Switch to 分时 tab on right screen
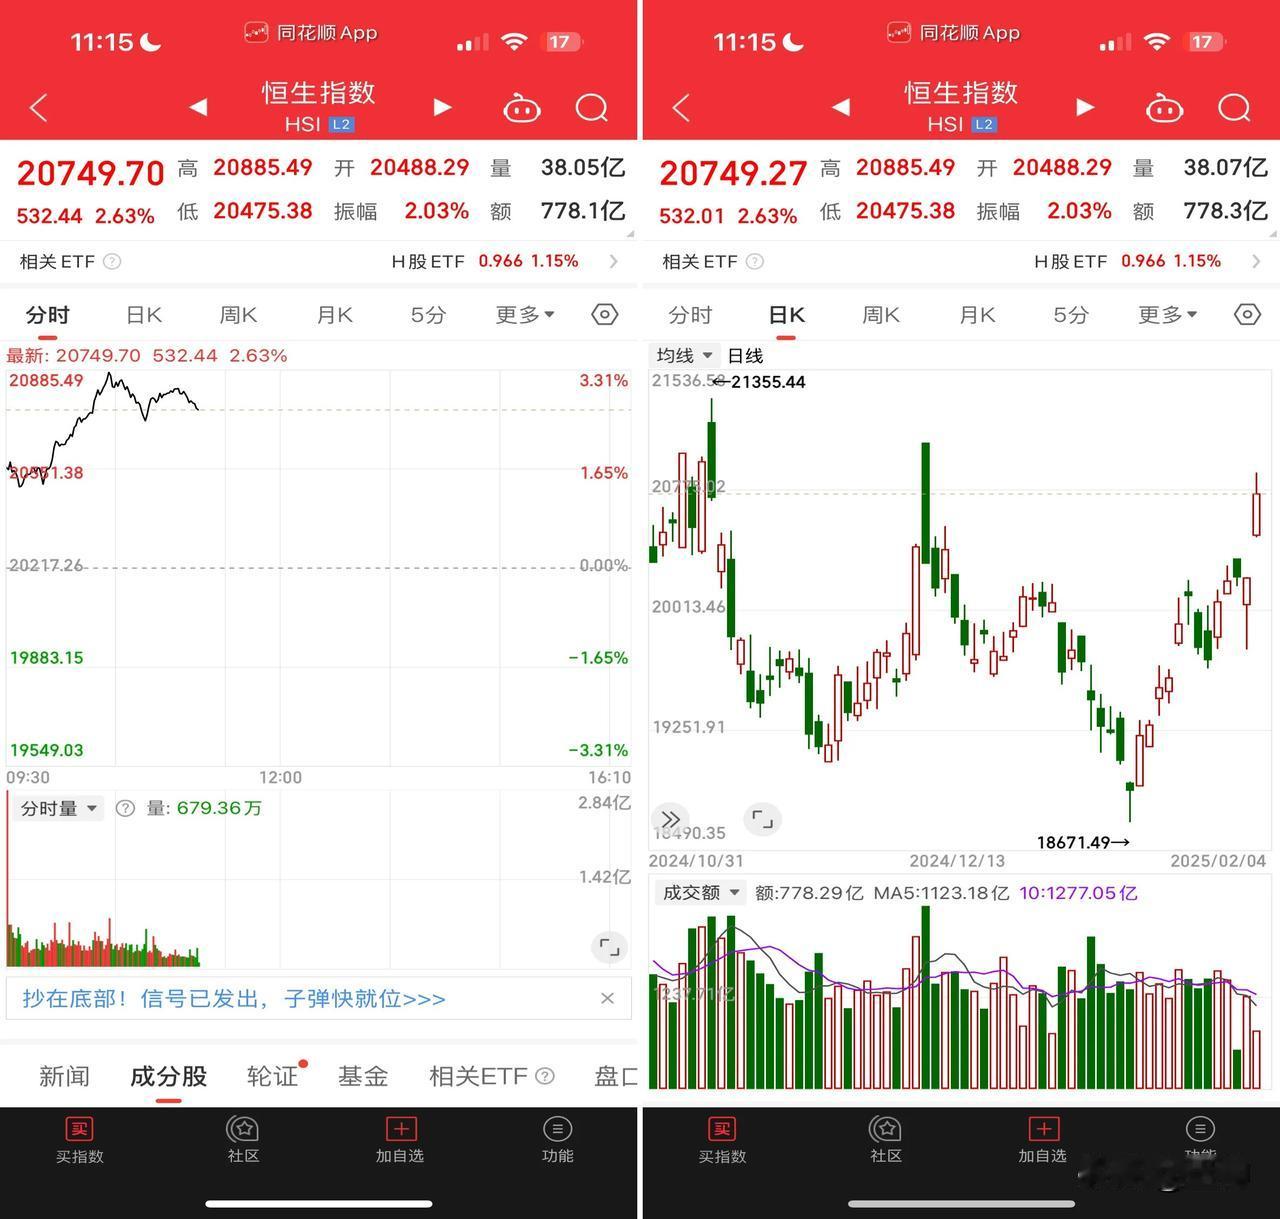The width and height of the screenshot is (1280, 1219). pyautogui.click(x=690, y=315)
